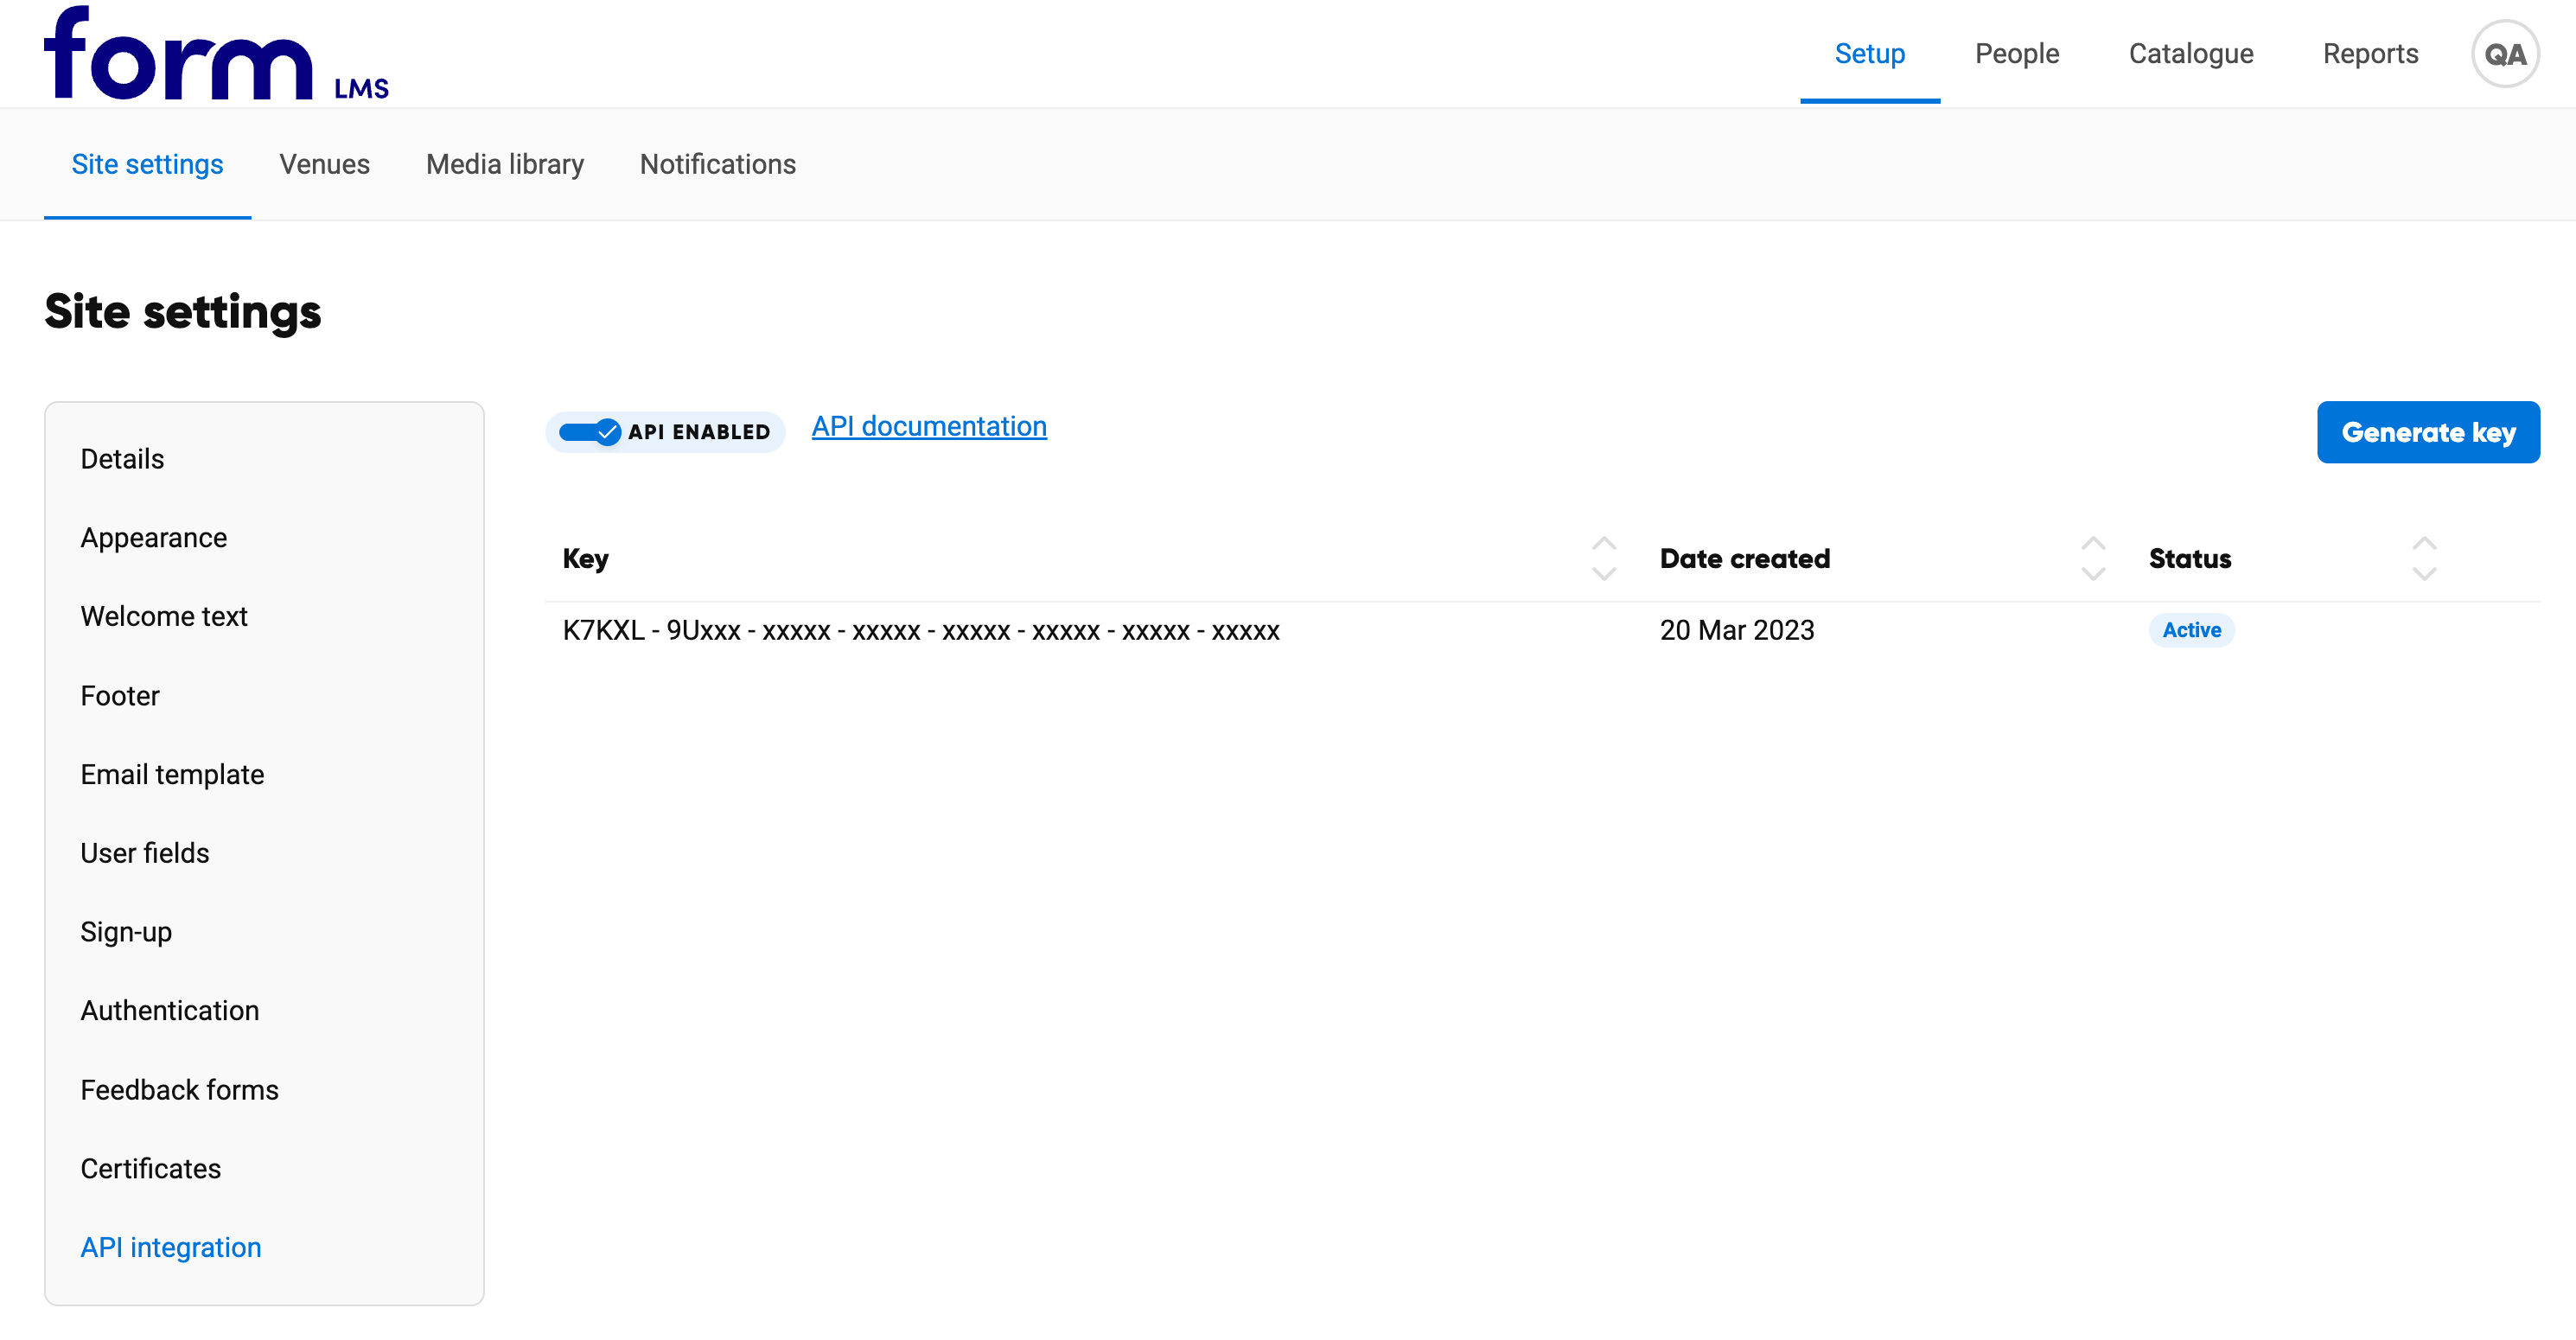Viewport: 2576px width, 1340px height.
Task: Click the K7KXL API key value
Action: point(921,631)
